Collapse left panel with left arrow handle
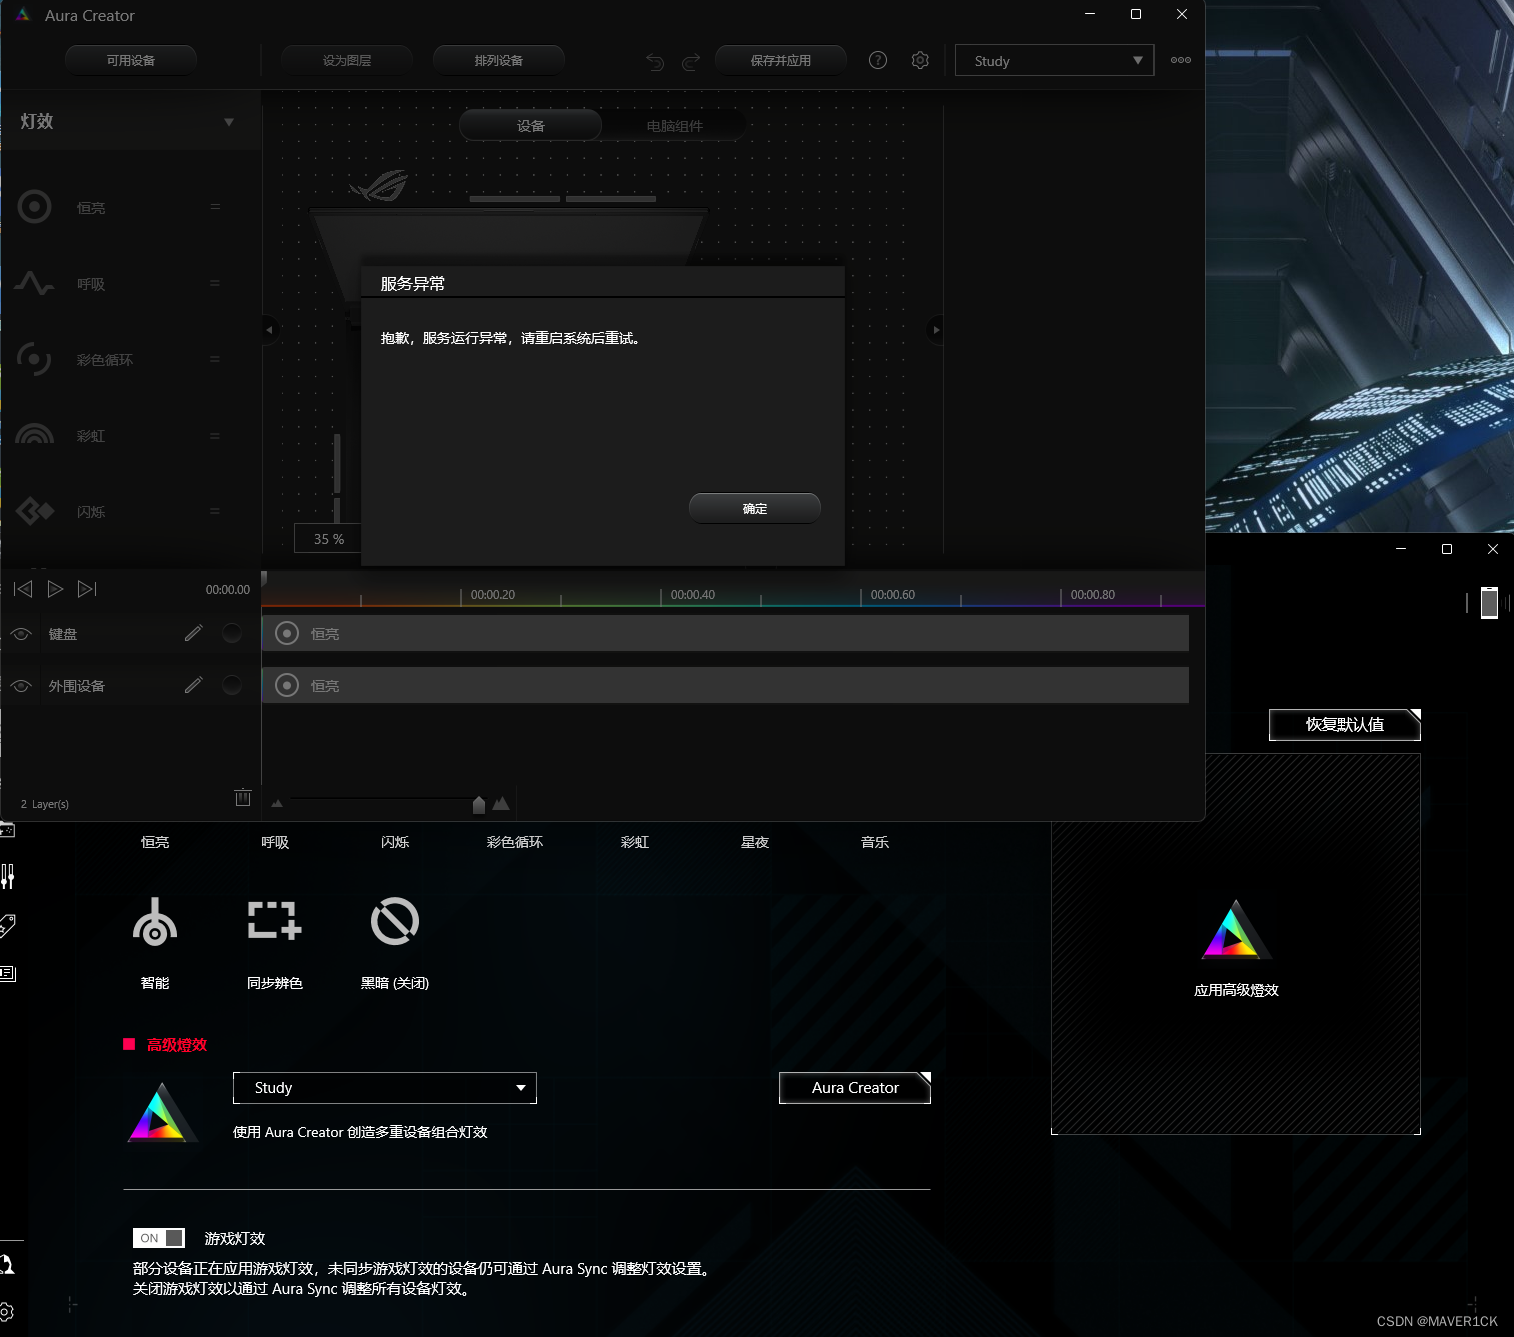This screenshot has width=1514, height=1337. pos(269,329)
